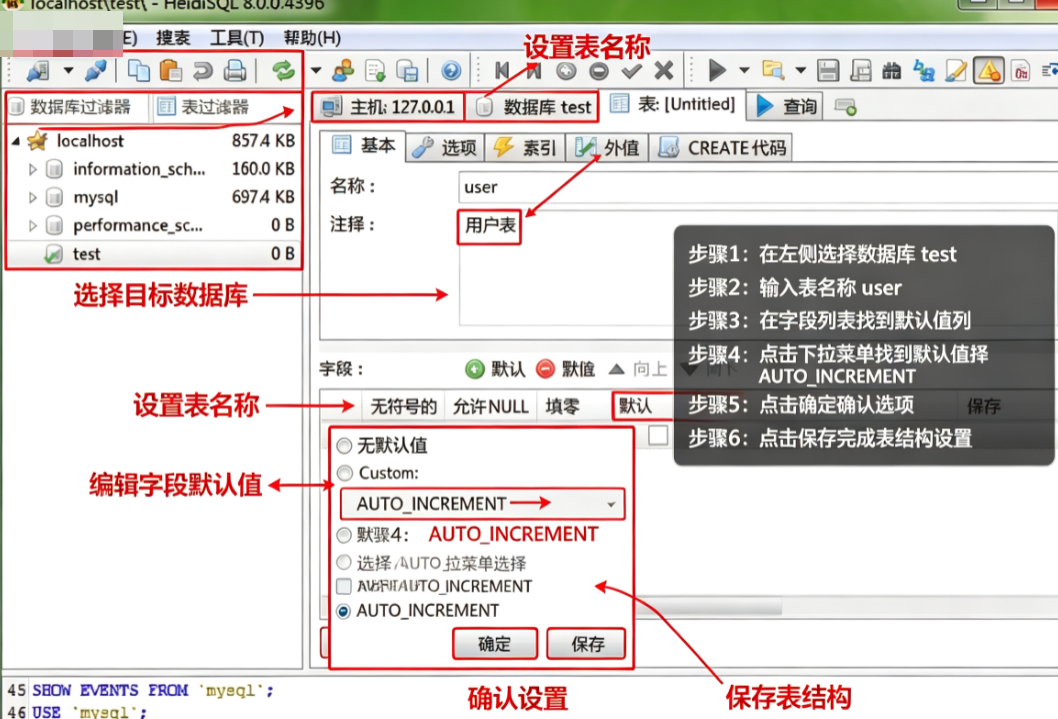This screenshot has height=719, width=1058.
Task: Tick the checkbox in the 默认 column row
Action: point(658,435)
